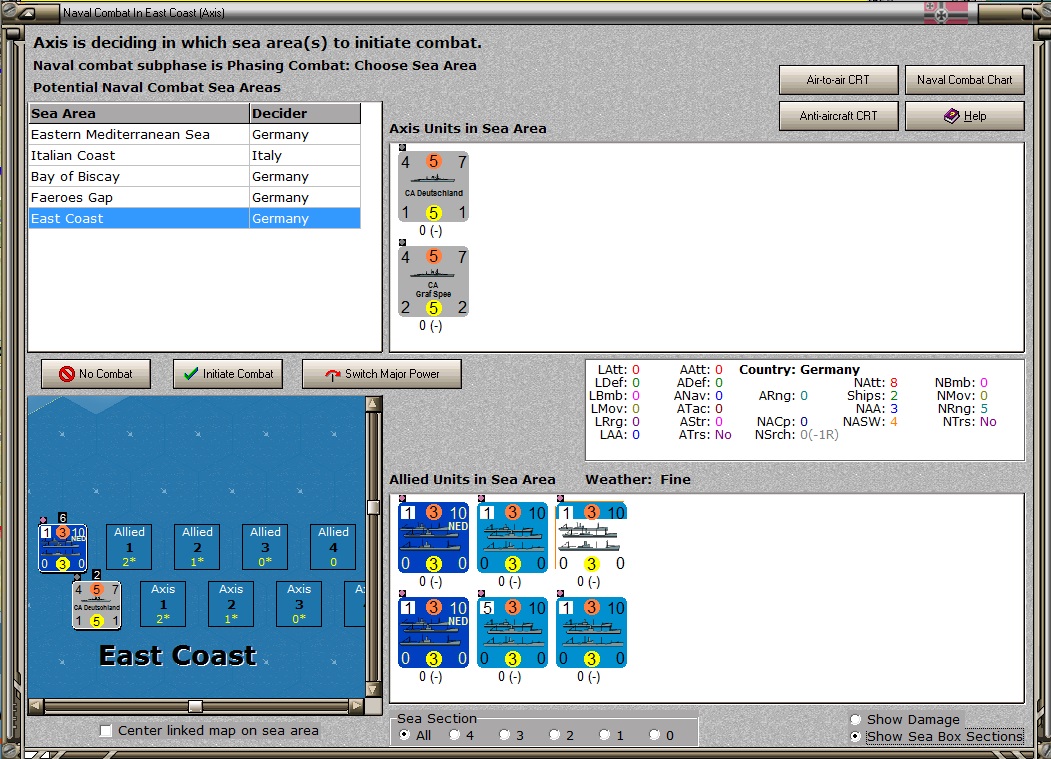
Task: Select sea section 0 radio button
Action: [655, 735]
